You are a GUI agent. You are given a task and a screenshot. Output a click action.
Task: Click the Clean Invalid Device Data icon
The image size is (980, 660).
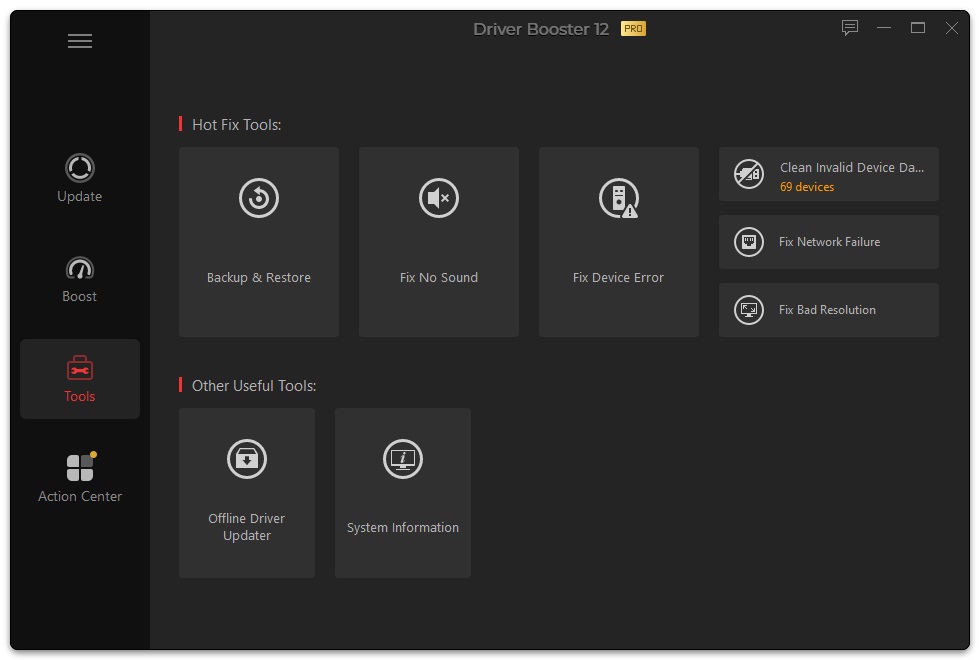click(x=749, y=174)
